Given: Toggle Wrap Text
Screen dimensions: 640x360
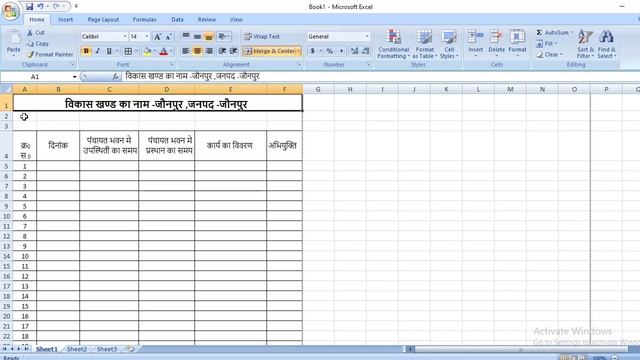Looking at the screenshot, I should pyautogui.click(x=262, y=36).
